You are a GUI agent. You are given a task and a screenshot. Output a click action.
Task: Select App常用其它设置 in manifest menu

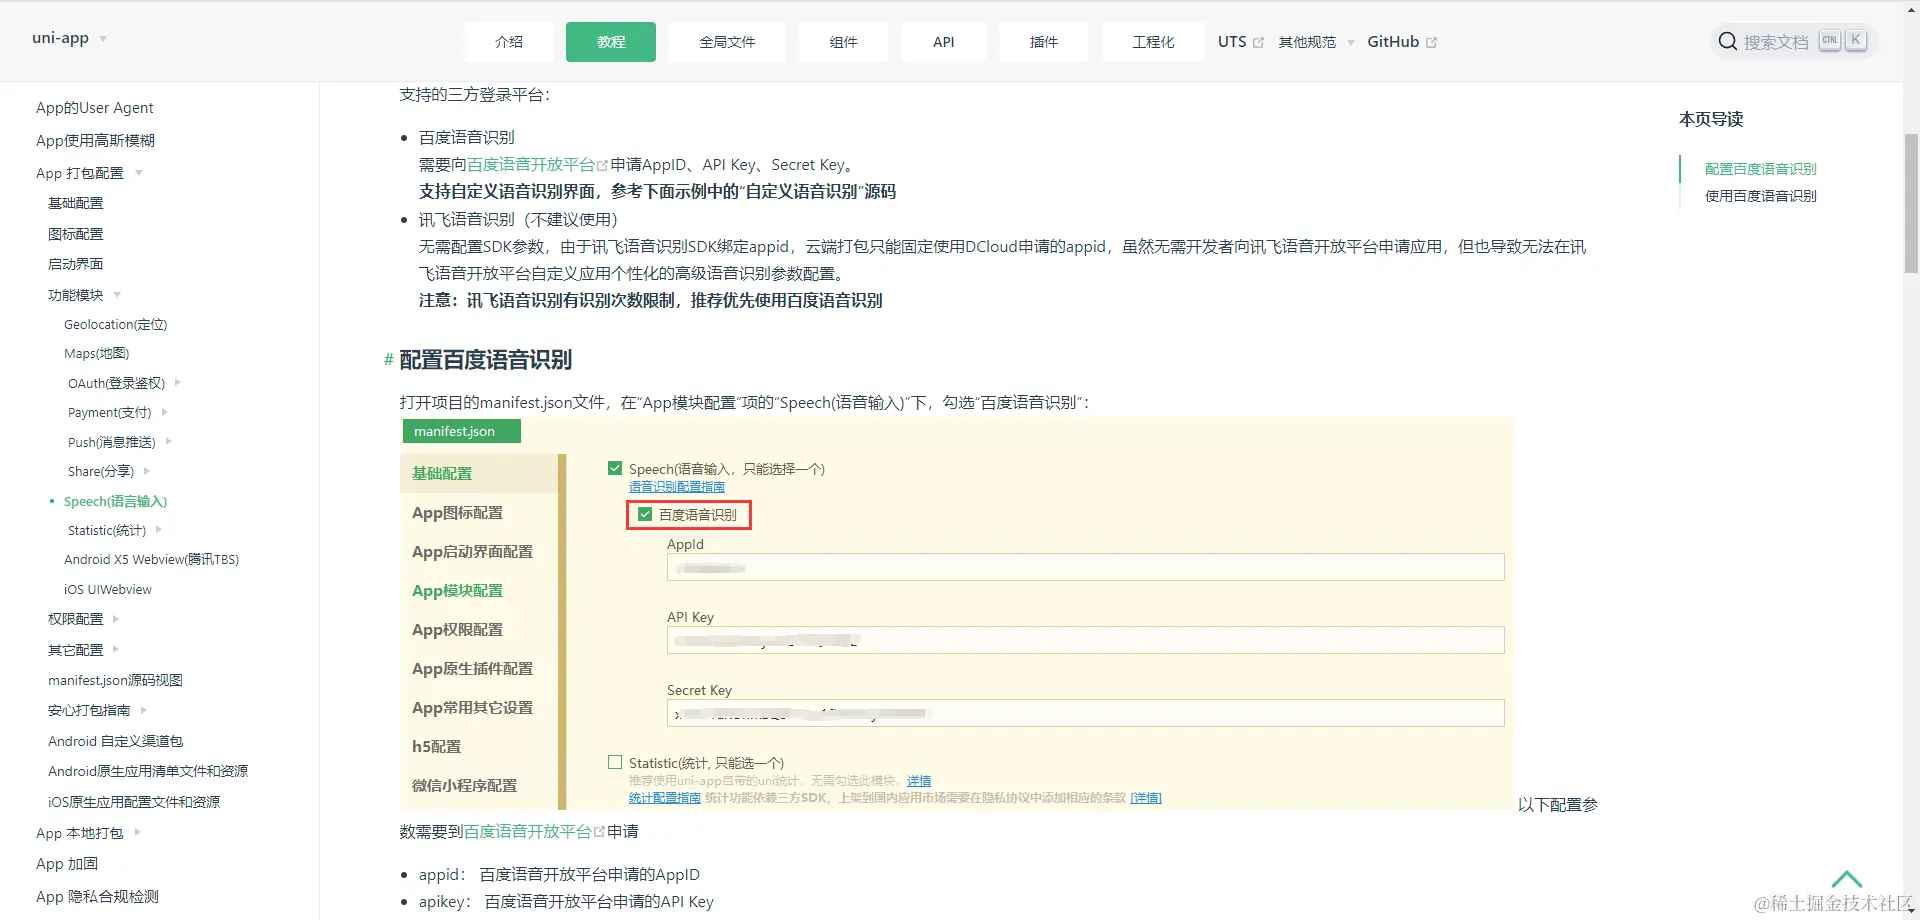(472, 708)
